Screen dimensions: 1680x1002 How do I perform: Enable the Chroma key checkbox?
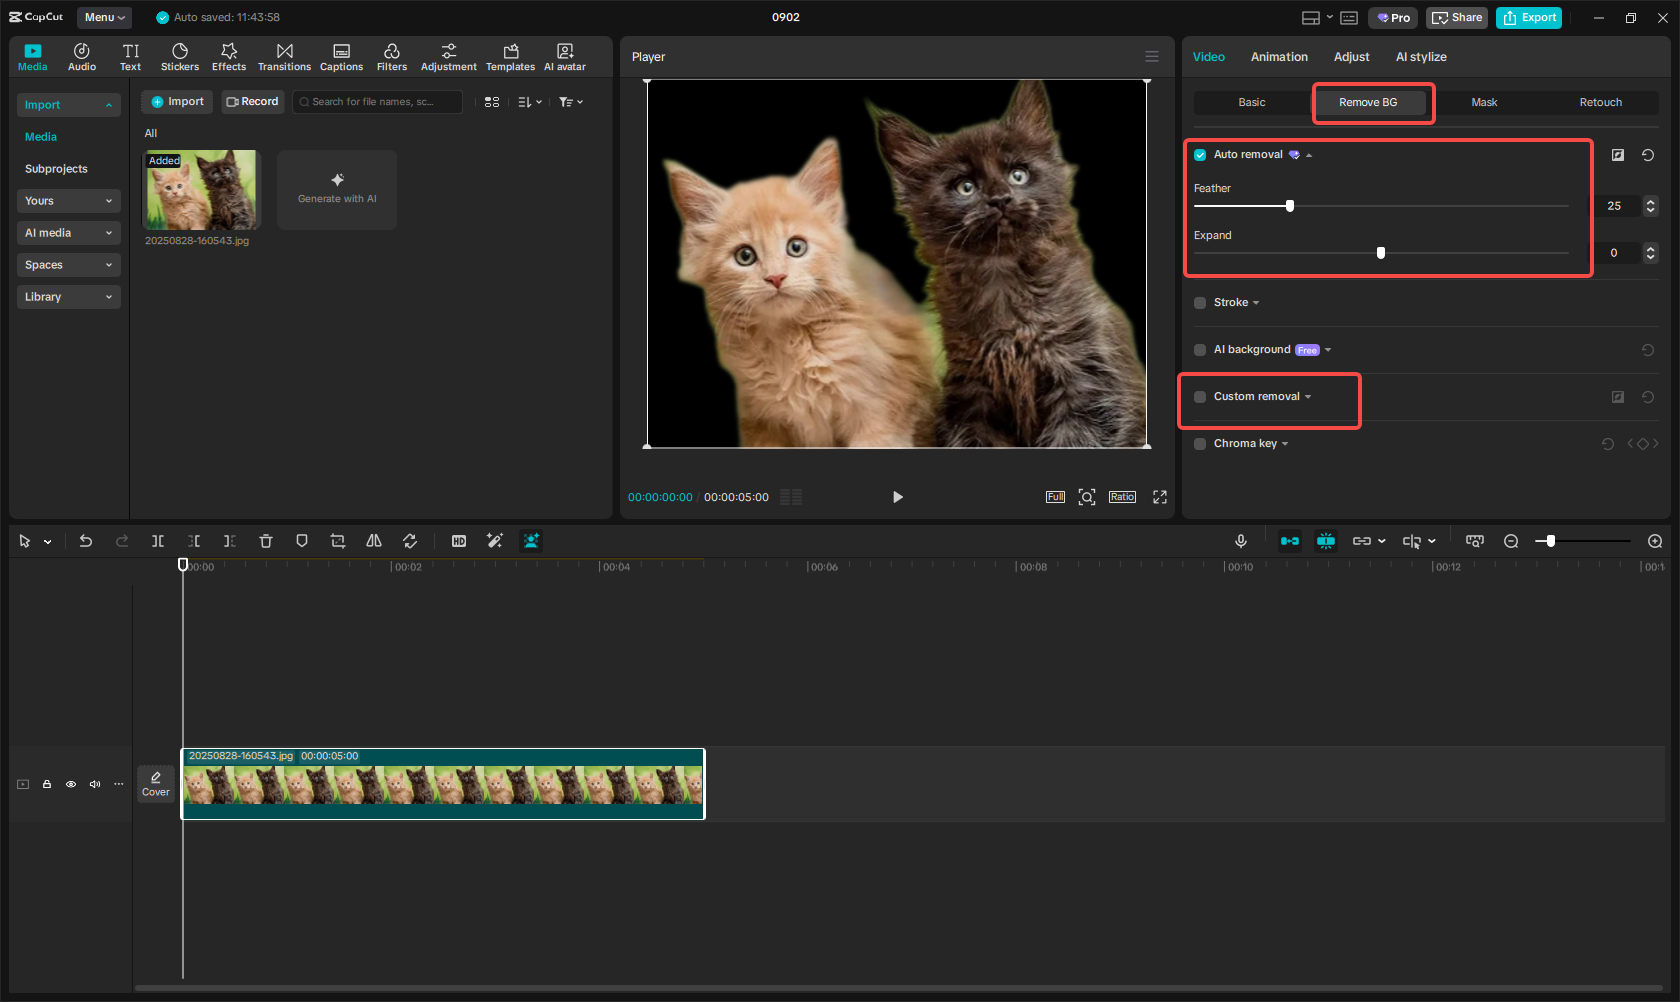[1200, 444]
